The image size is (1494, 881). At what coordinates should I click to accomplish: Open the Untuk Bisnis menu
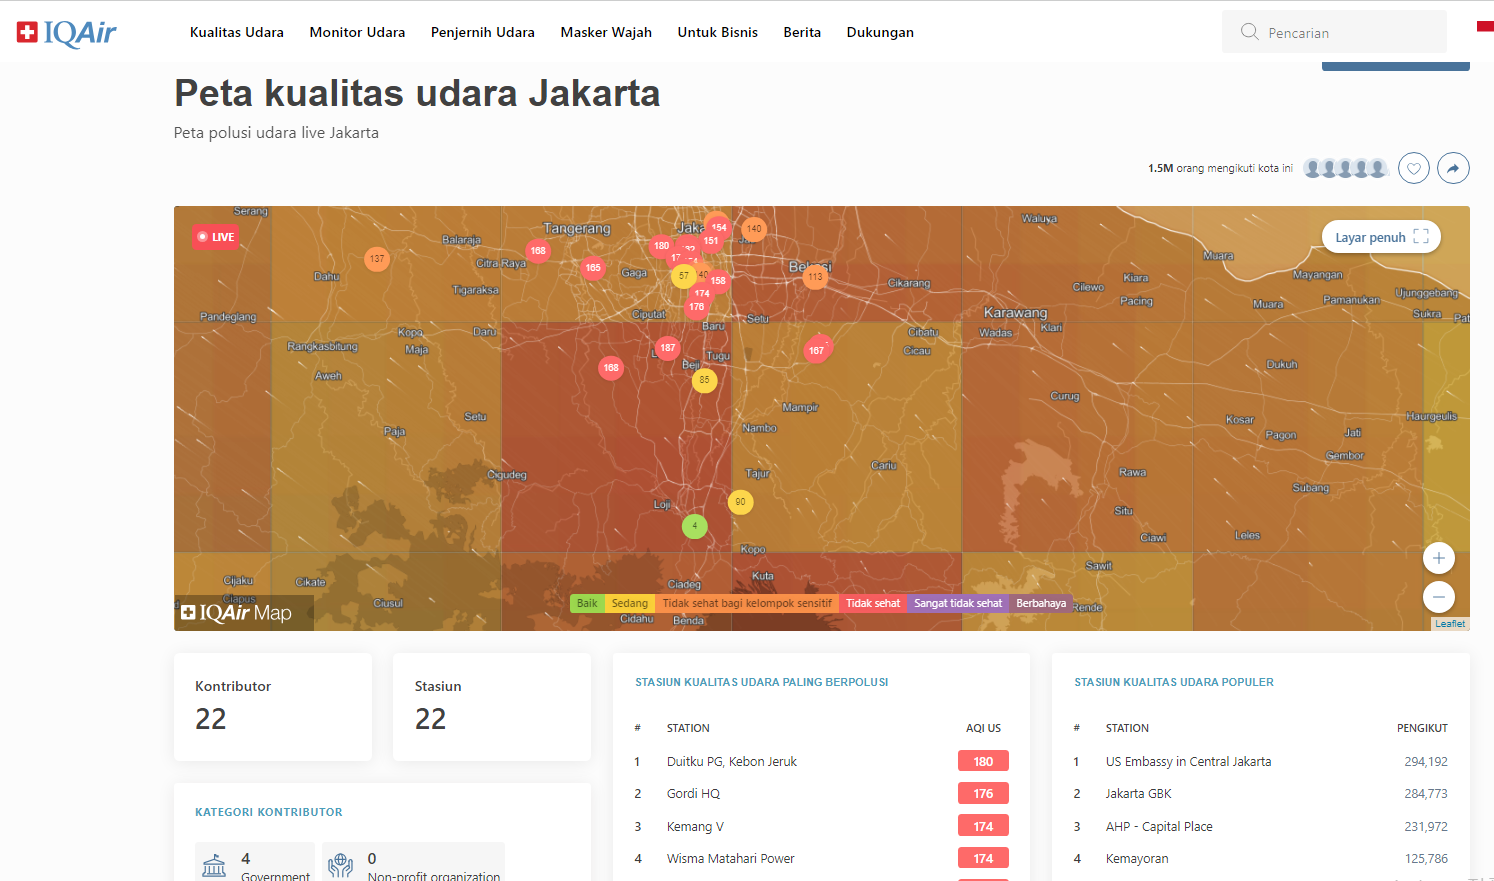pyautogui.click(x=717, y=32)
